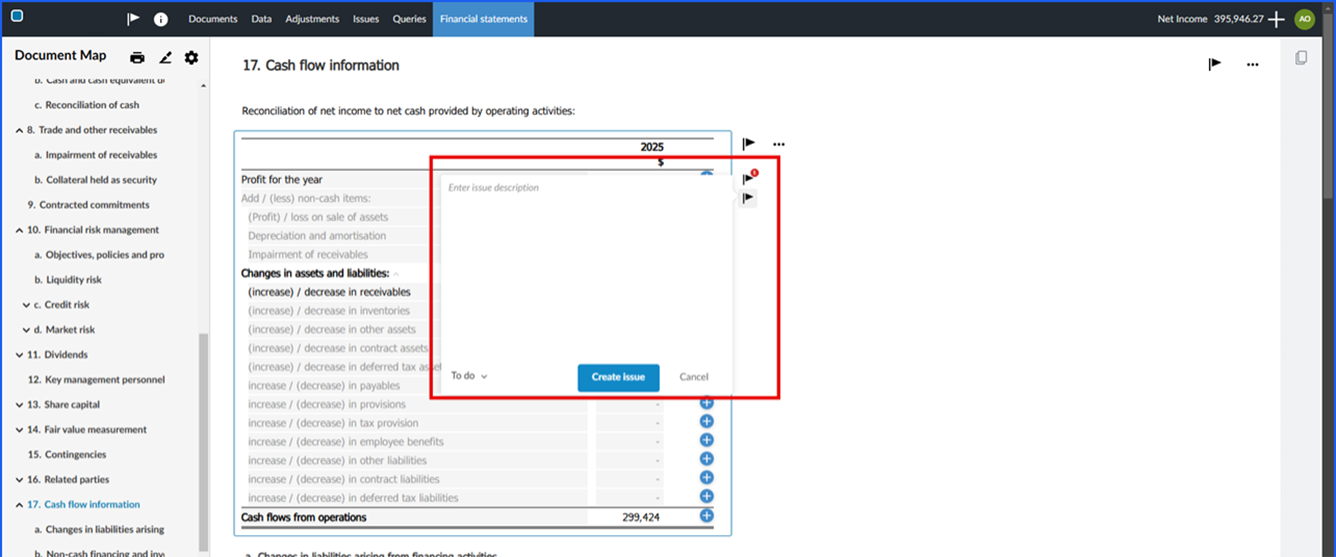Switch to the Queries tab
This screenshot has height=557, width=1336.
coord(409,19)
